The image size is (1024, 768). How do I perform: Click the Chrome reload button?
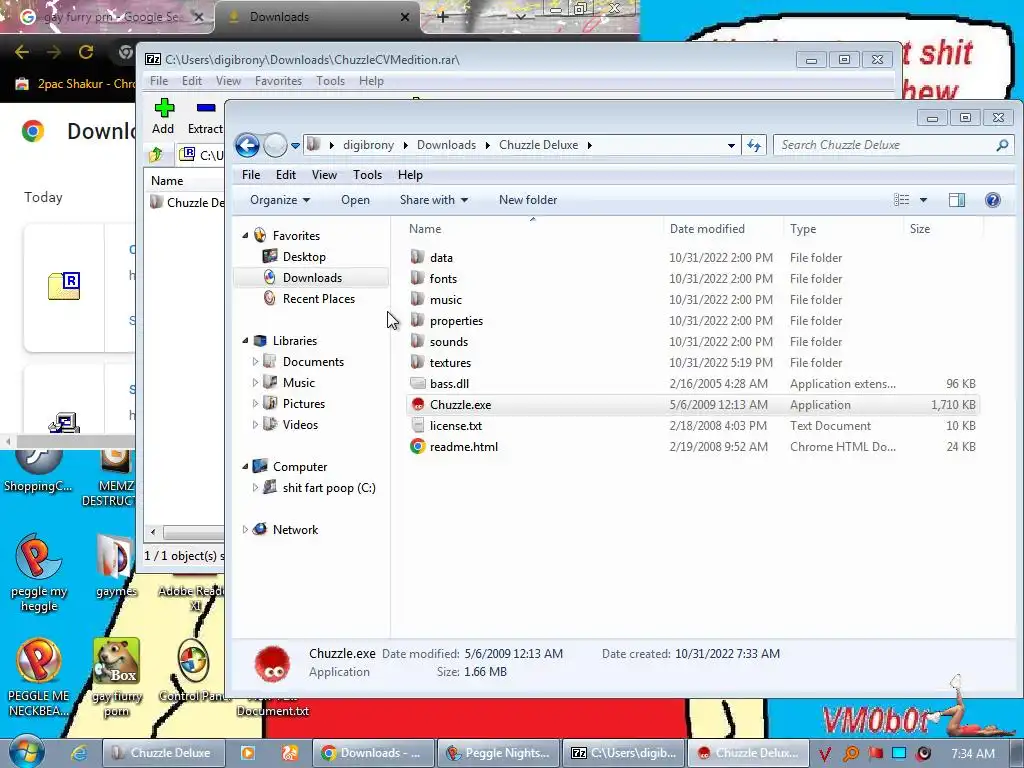coord(86,52)
